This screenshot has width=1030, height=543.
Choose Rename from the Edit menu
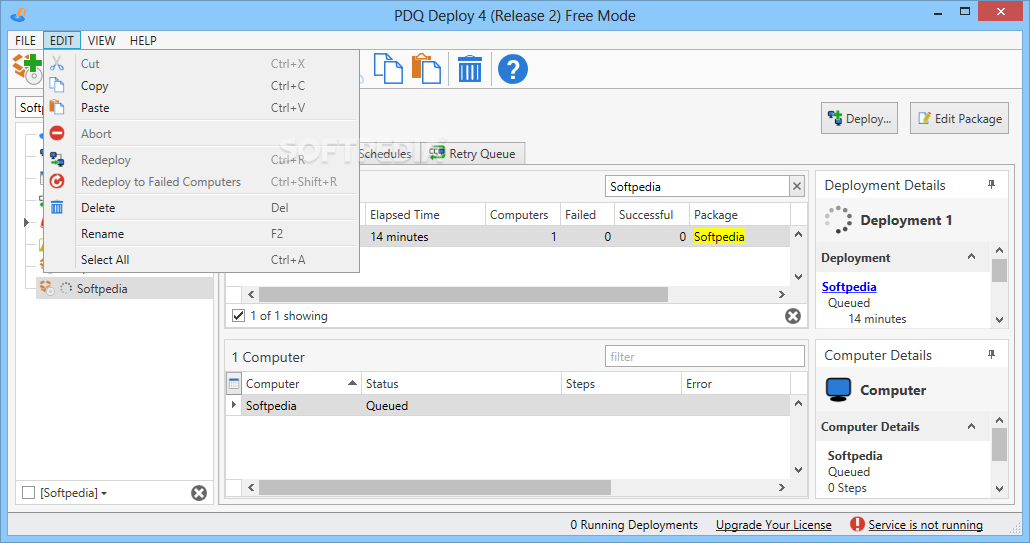(x=201, y=234)
